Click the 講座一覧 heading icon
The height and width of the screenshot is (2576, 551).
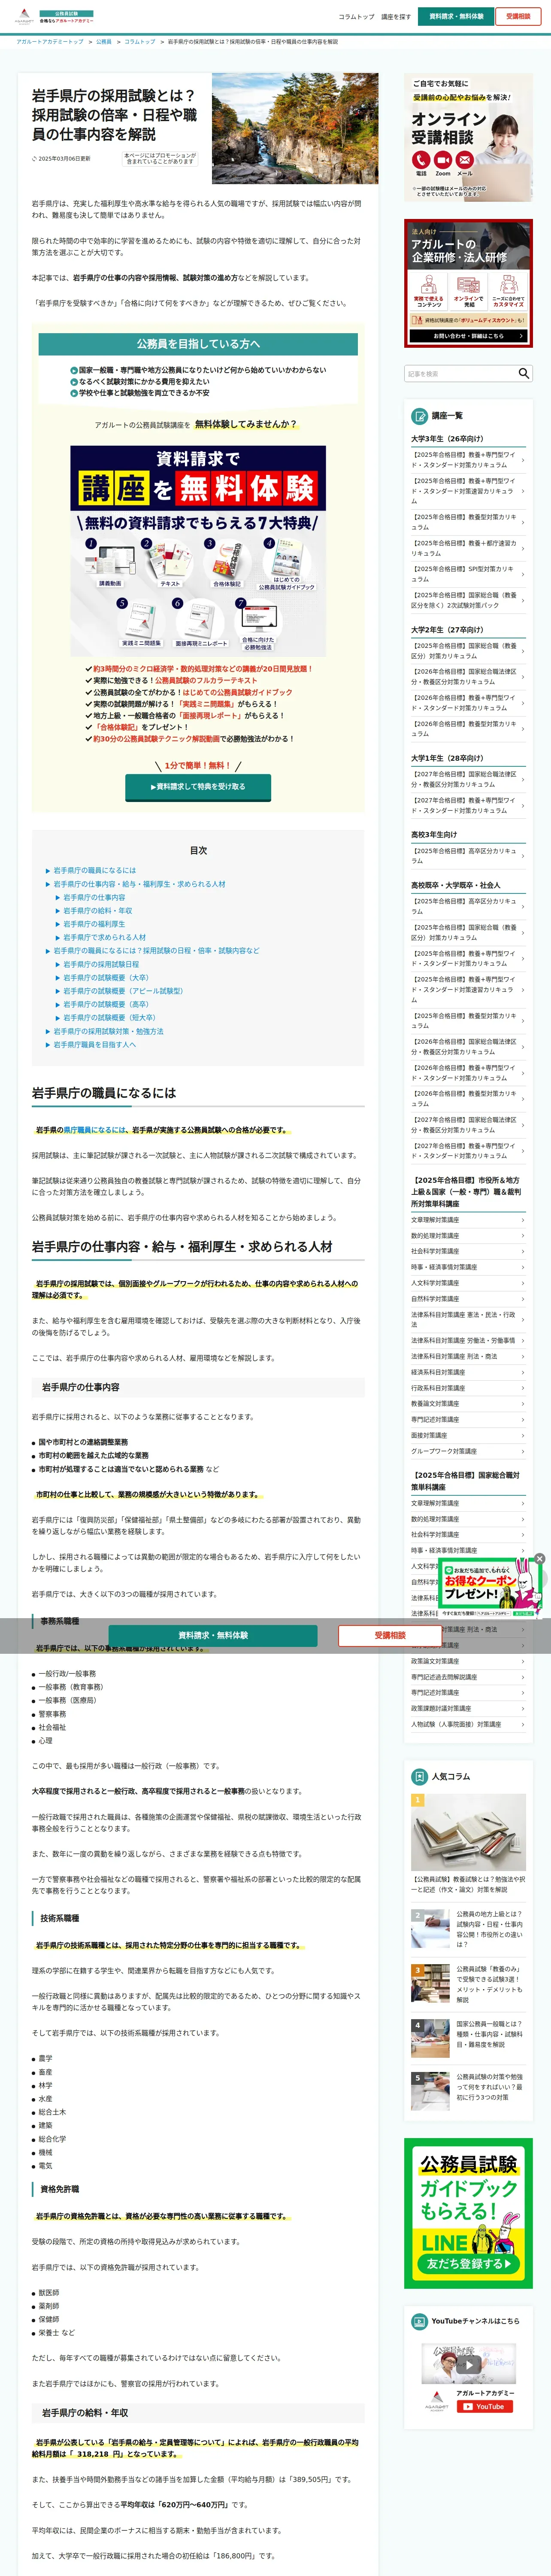coord(420,415)
